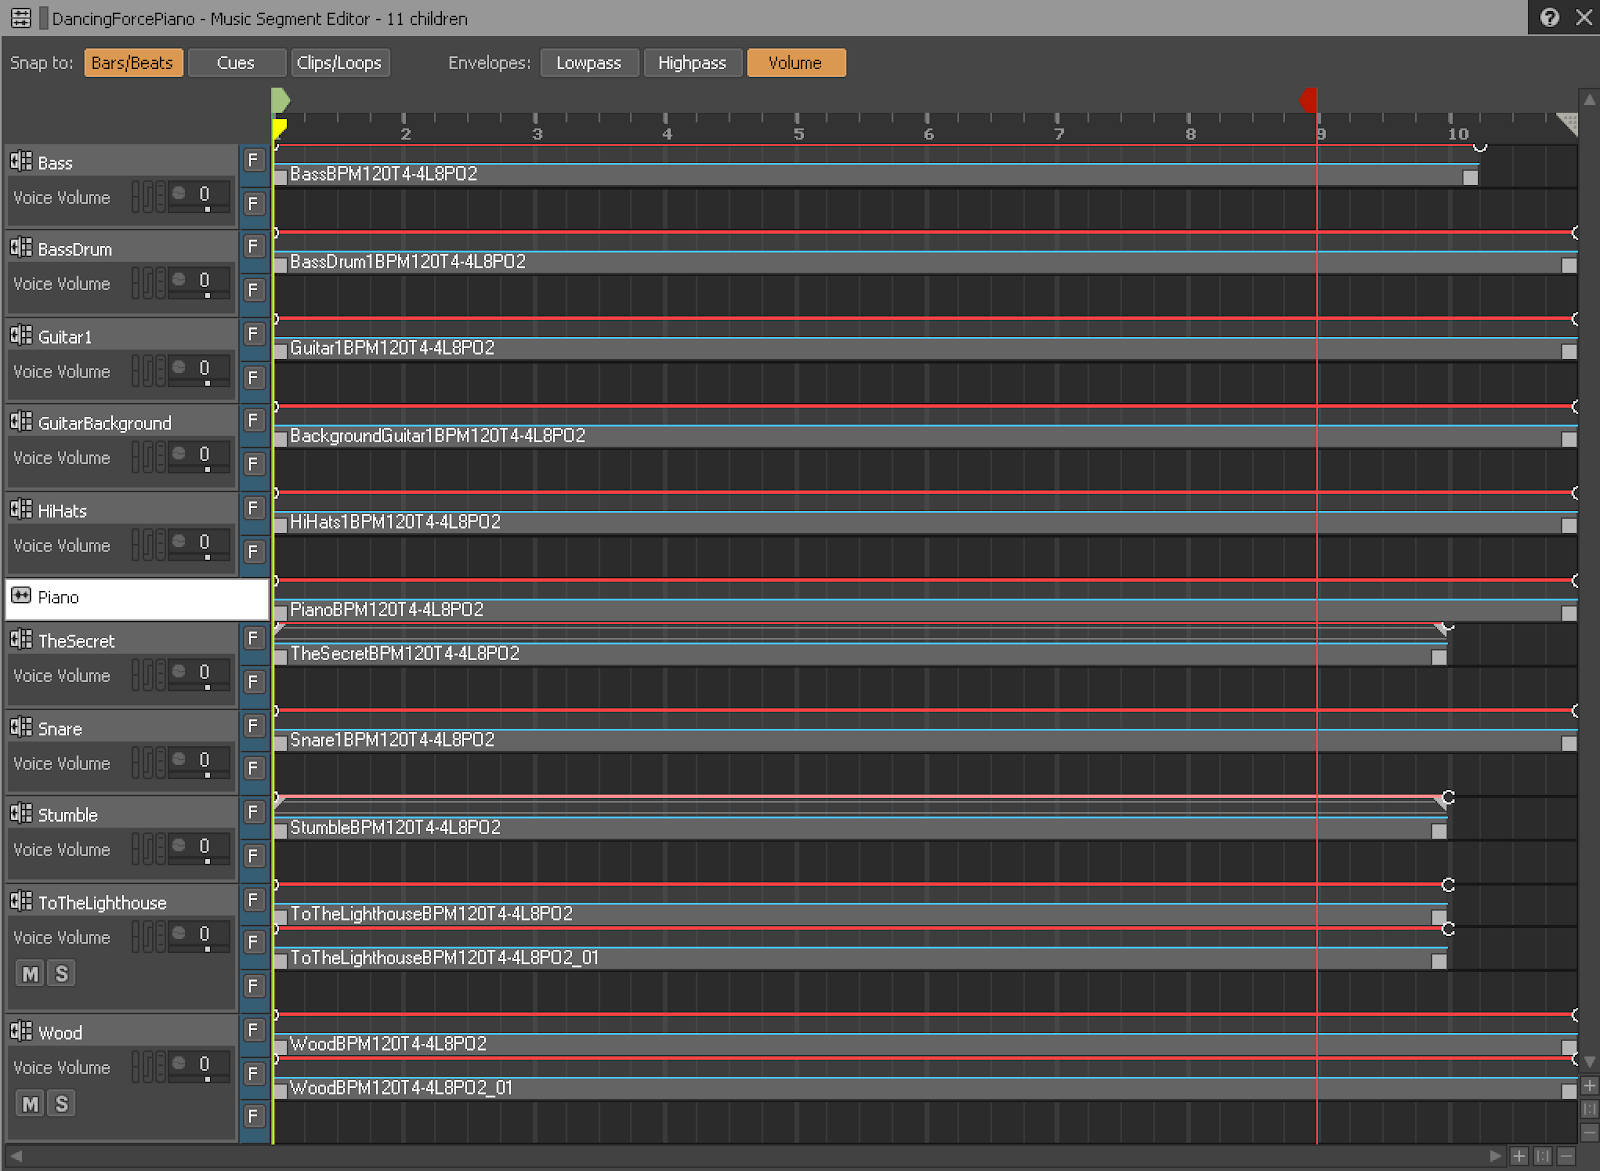Select the StumbleBPM120T4-4L8PO2 clip
This screenshot has width=1600, height=1171.
pyautogui.click(x=860, y=829)
